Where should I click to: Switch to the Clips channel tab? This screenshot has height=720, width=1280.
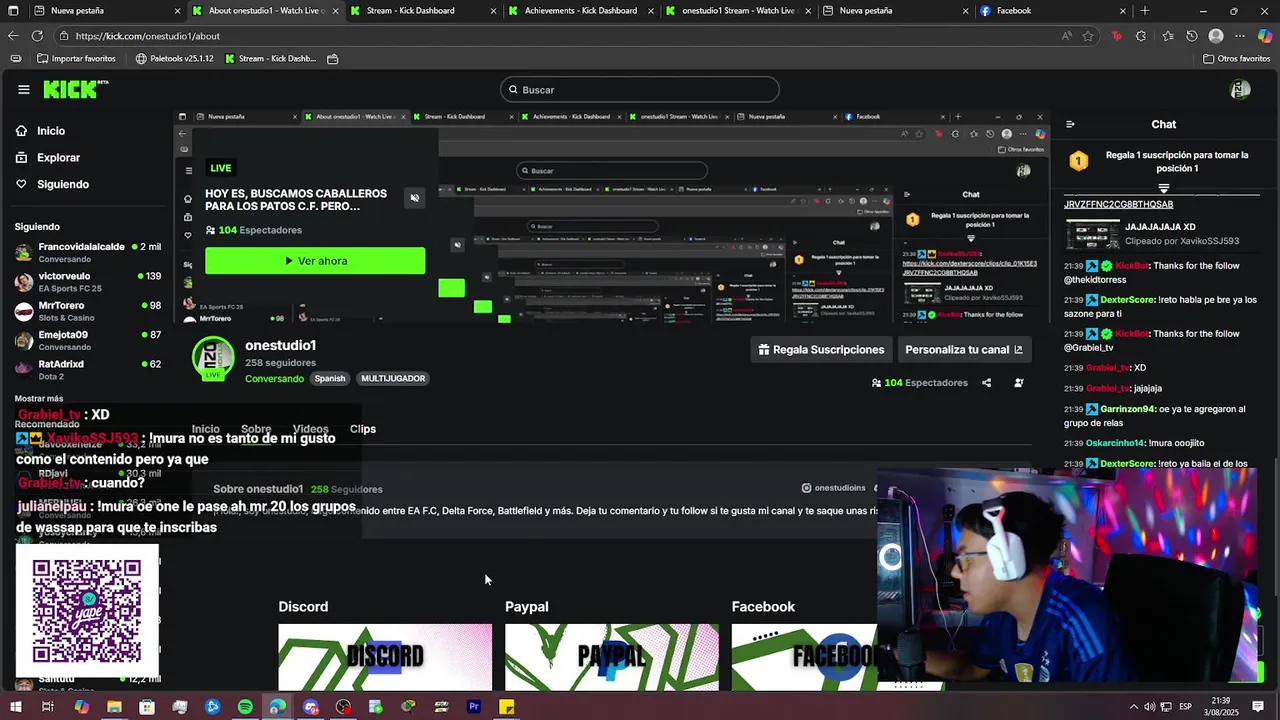pos(363,429)
